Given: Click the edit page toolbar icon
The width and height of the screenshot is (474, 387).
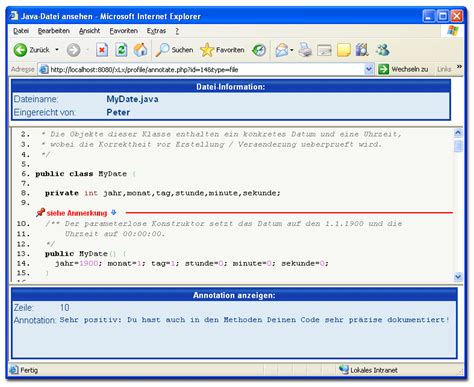Looking at the screenshot, I should tap(324, 50).
